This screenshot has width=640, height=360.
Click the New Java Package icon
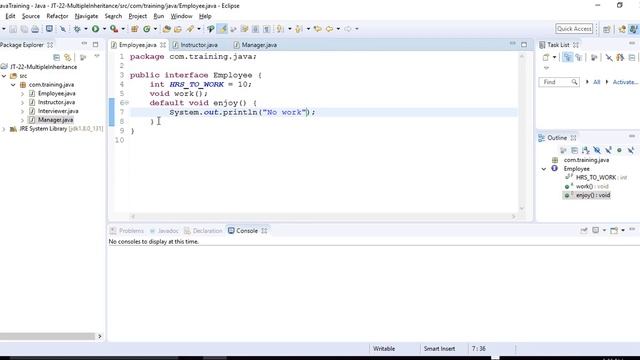point(134,29)
